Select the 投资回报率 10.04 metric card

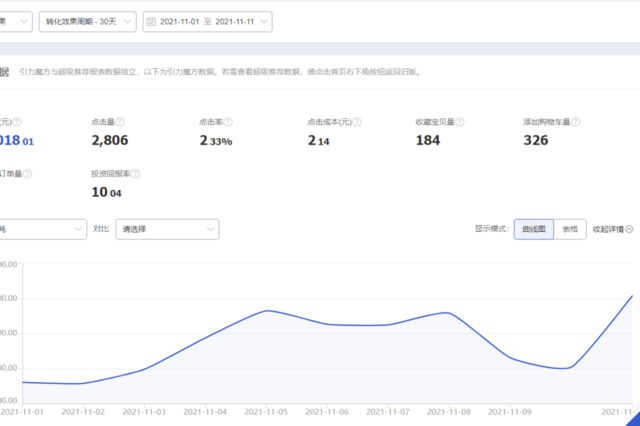116,184
